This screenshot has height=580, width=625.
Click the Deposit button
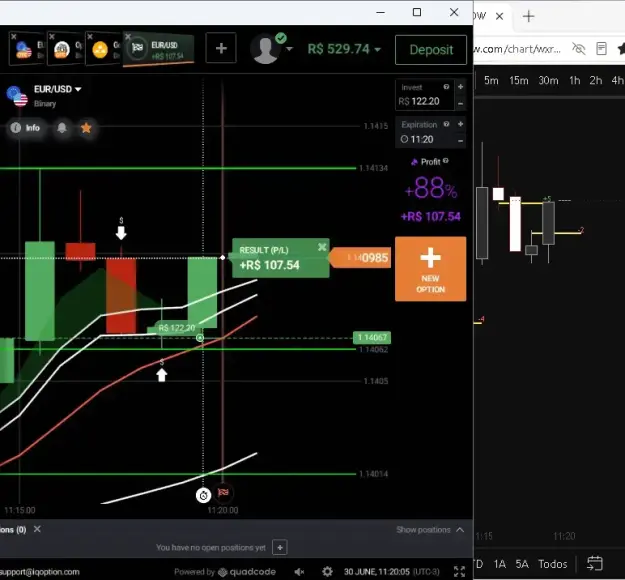[431, 49]
